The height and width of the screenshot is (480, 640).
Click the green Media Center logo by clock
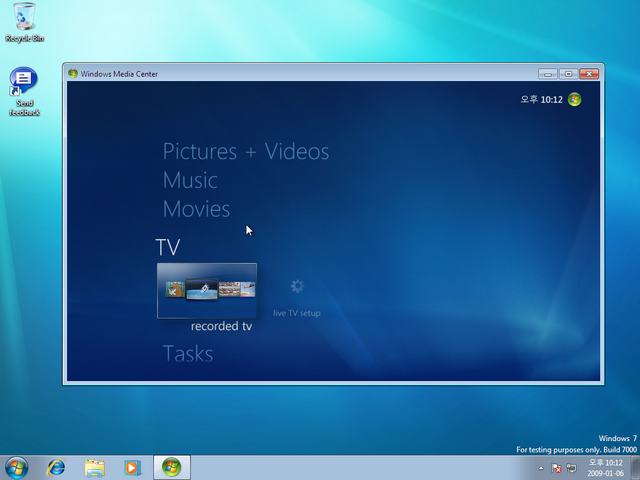[574, 99]
